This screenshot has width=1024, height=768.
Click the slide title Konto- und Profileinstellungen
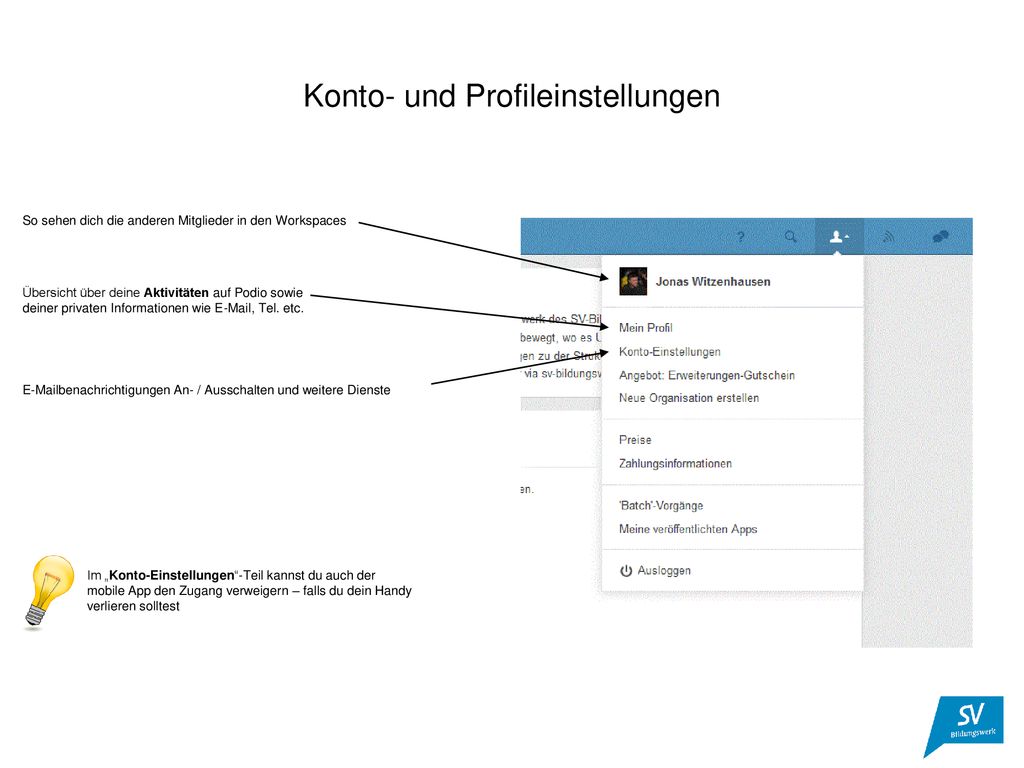[512, 96]
